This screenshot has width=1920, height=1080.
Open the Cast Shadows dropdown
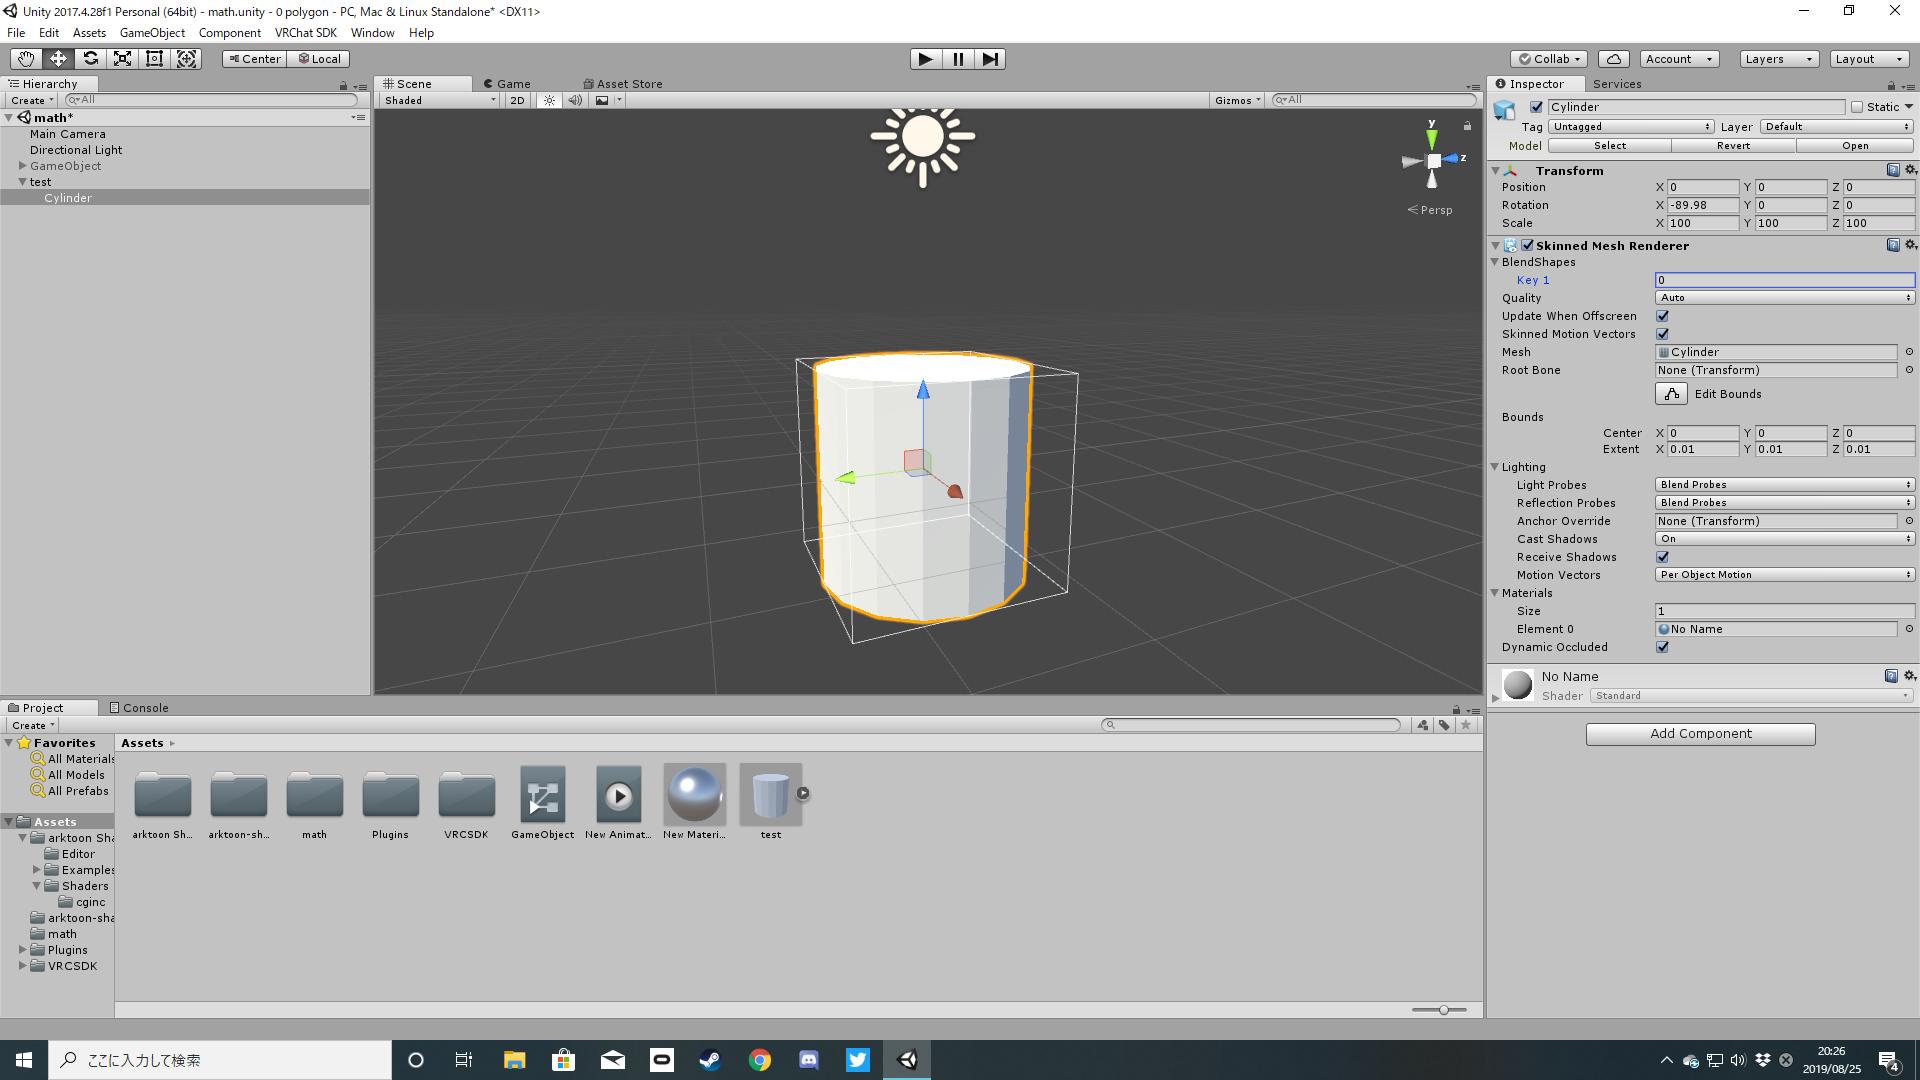(x=1784, y=539)
